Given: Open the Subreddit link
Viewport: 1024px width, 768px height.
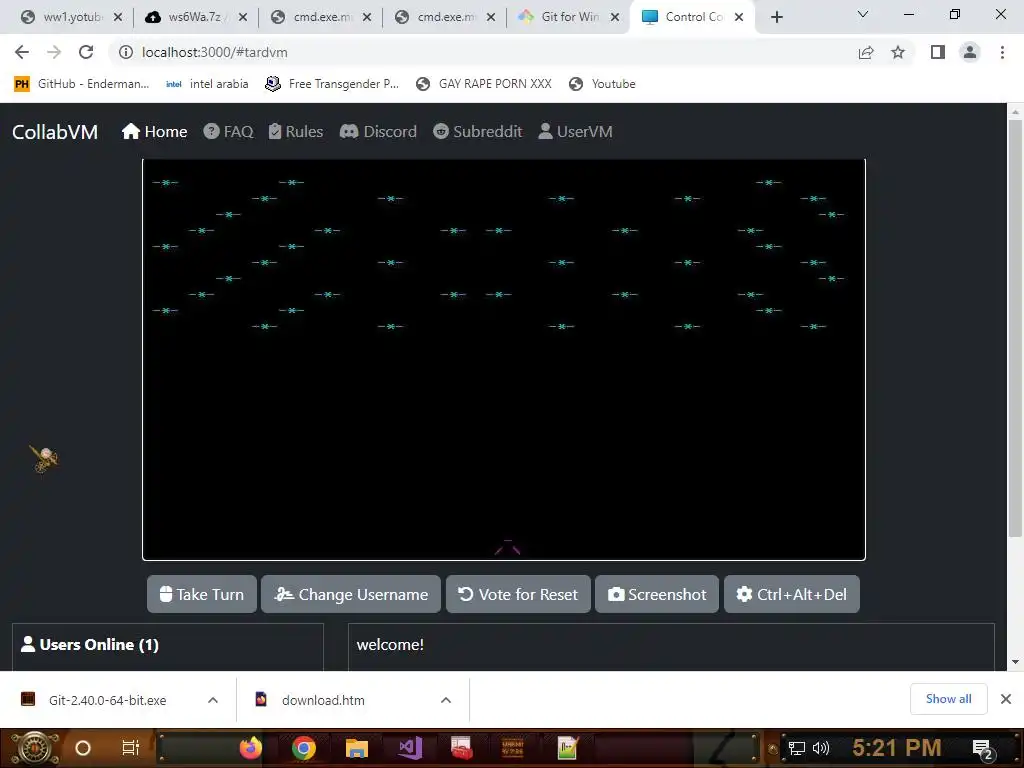Looking at the screenshot, I should [x=477, y=132].
